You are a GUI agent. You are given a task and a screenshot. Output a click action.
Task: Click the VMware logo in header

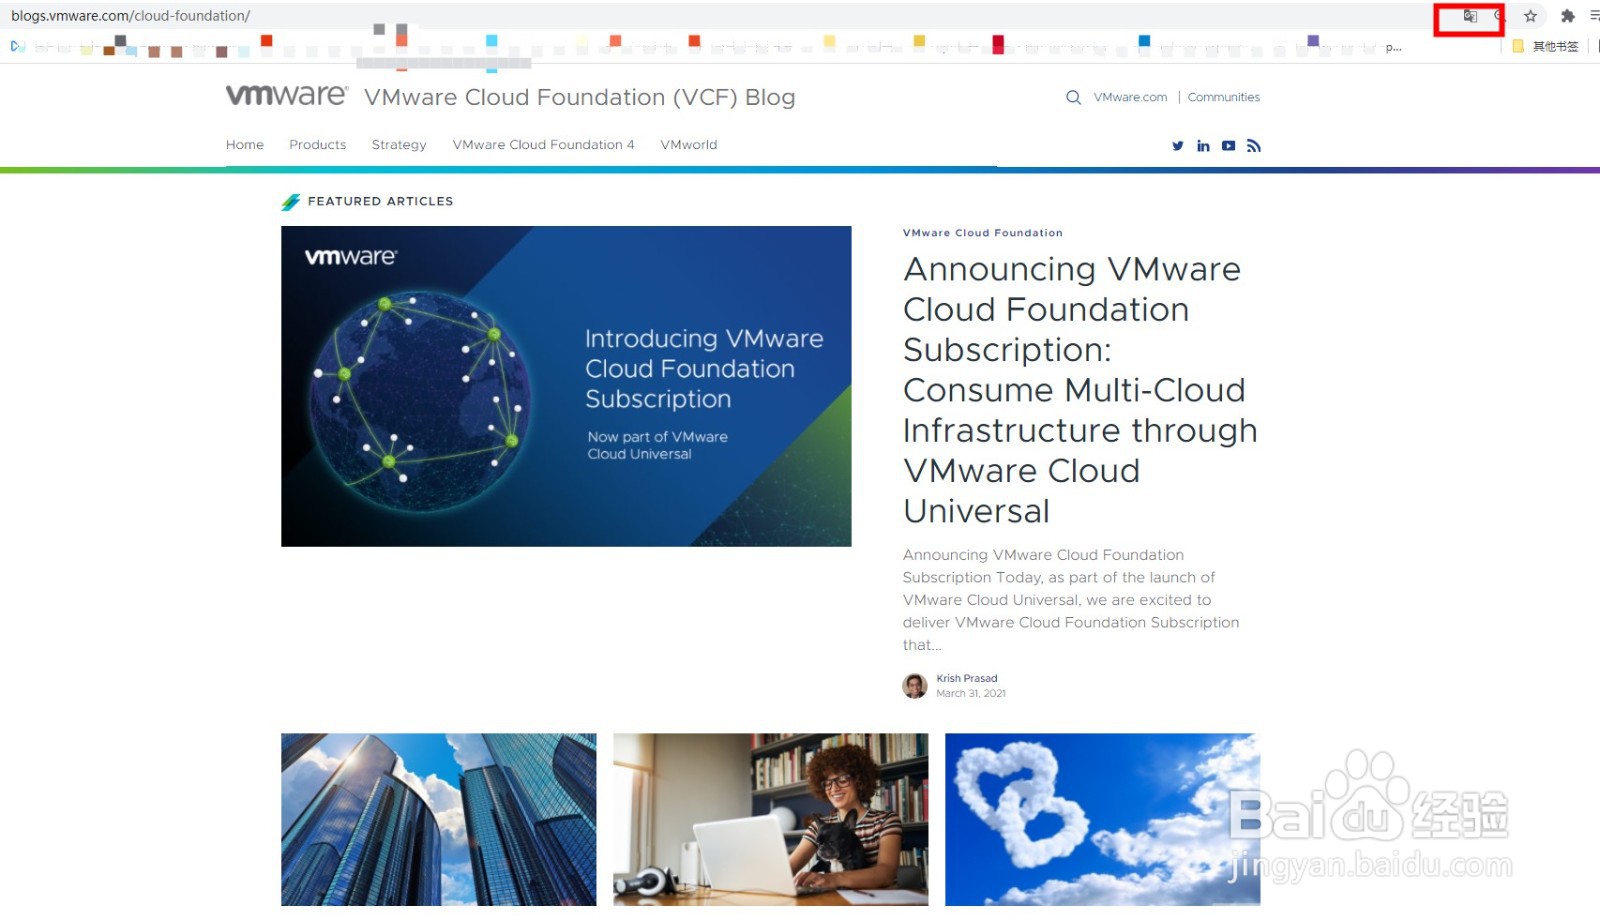286,95
